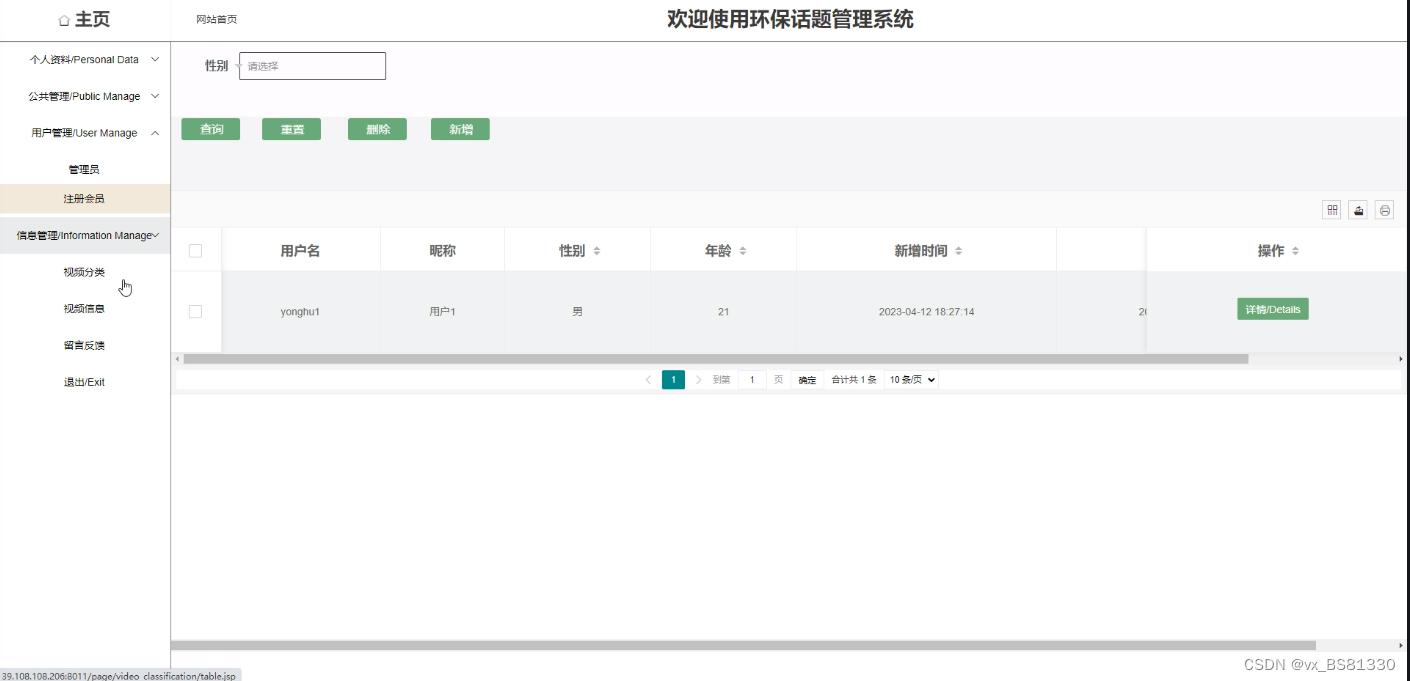Click the 新增 button

[x=461, y=129]
